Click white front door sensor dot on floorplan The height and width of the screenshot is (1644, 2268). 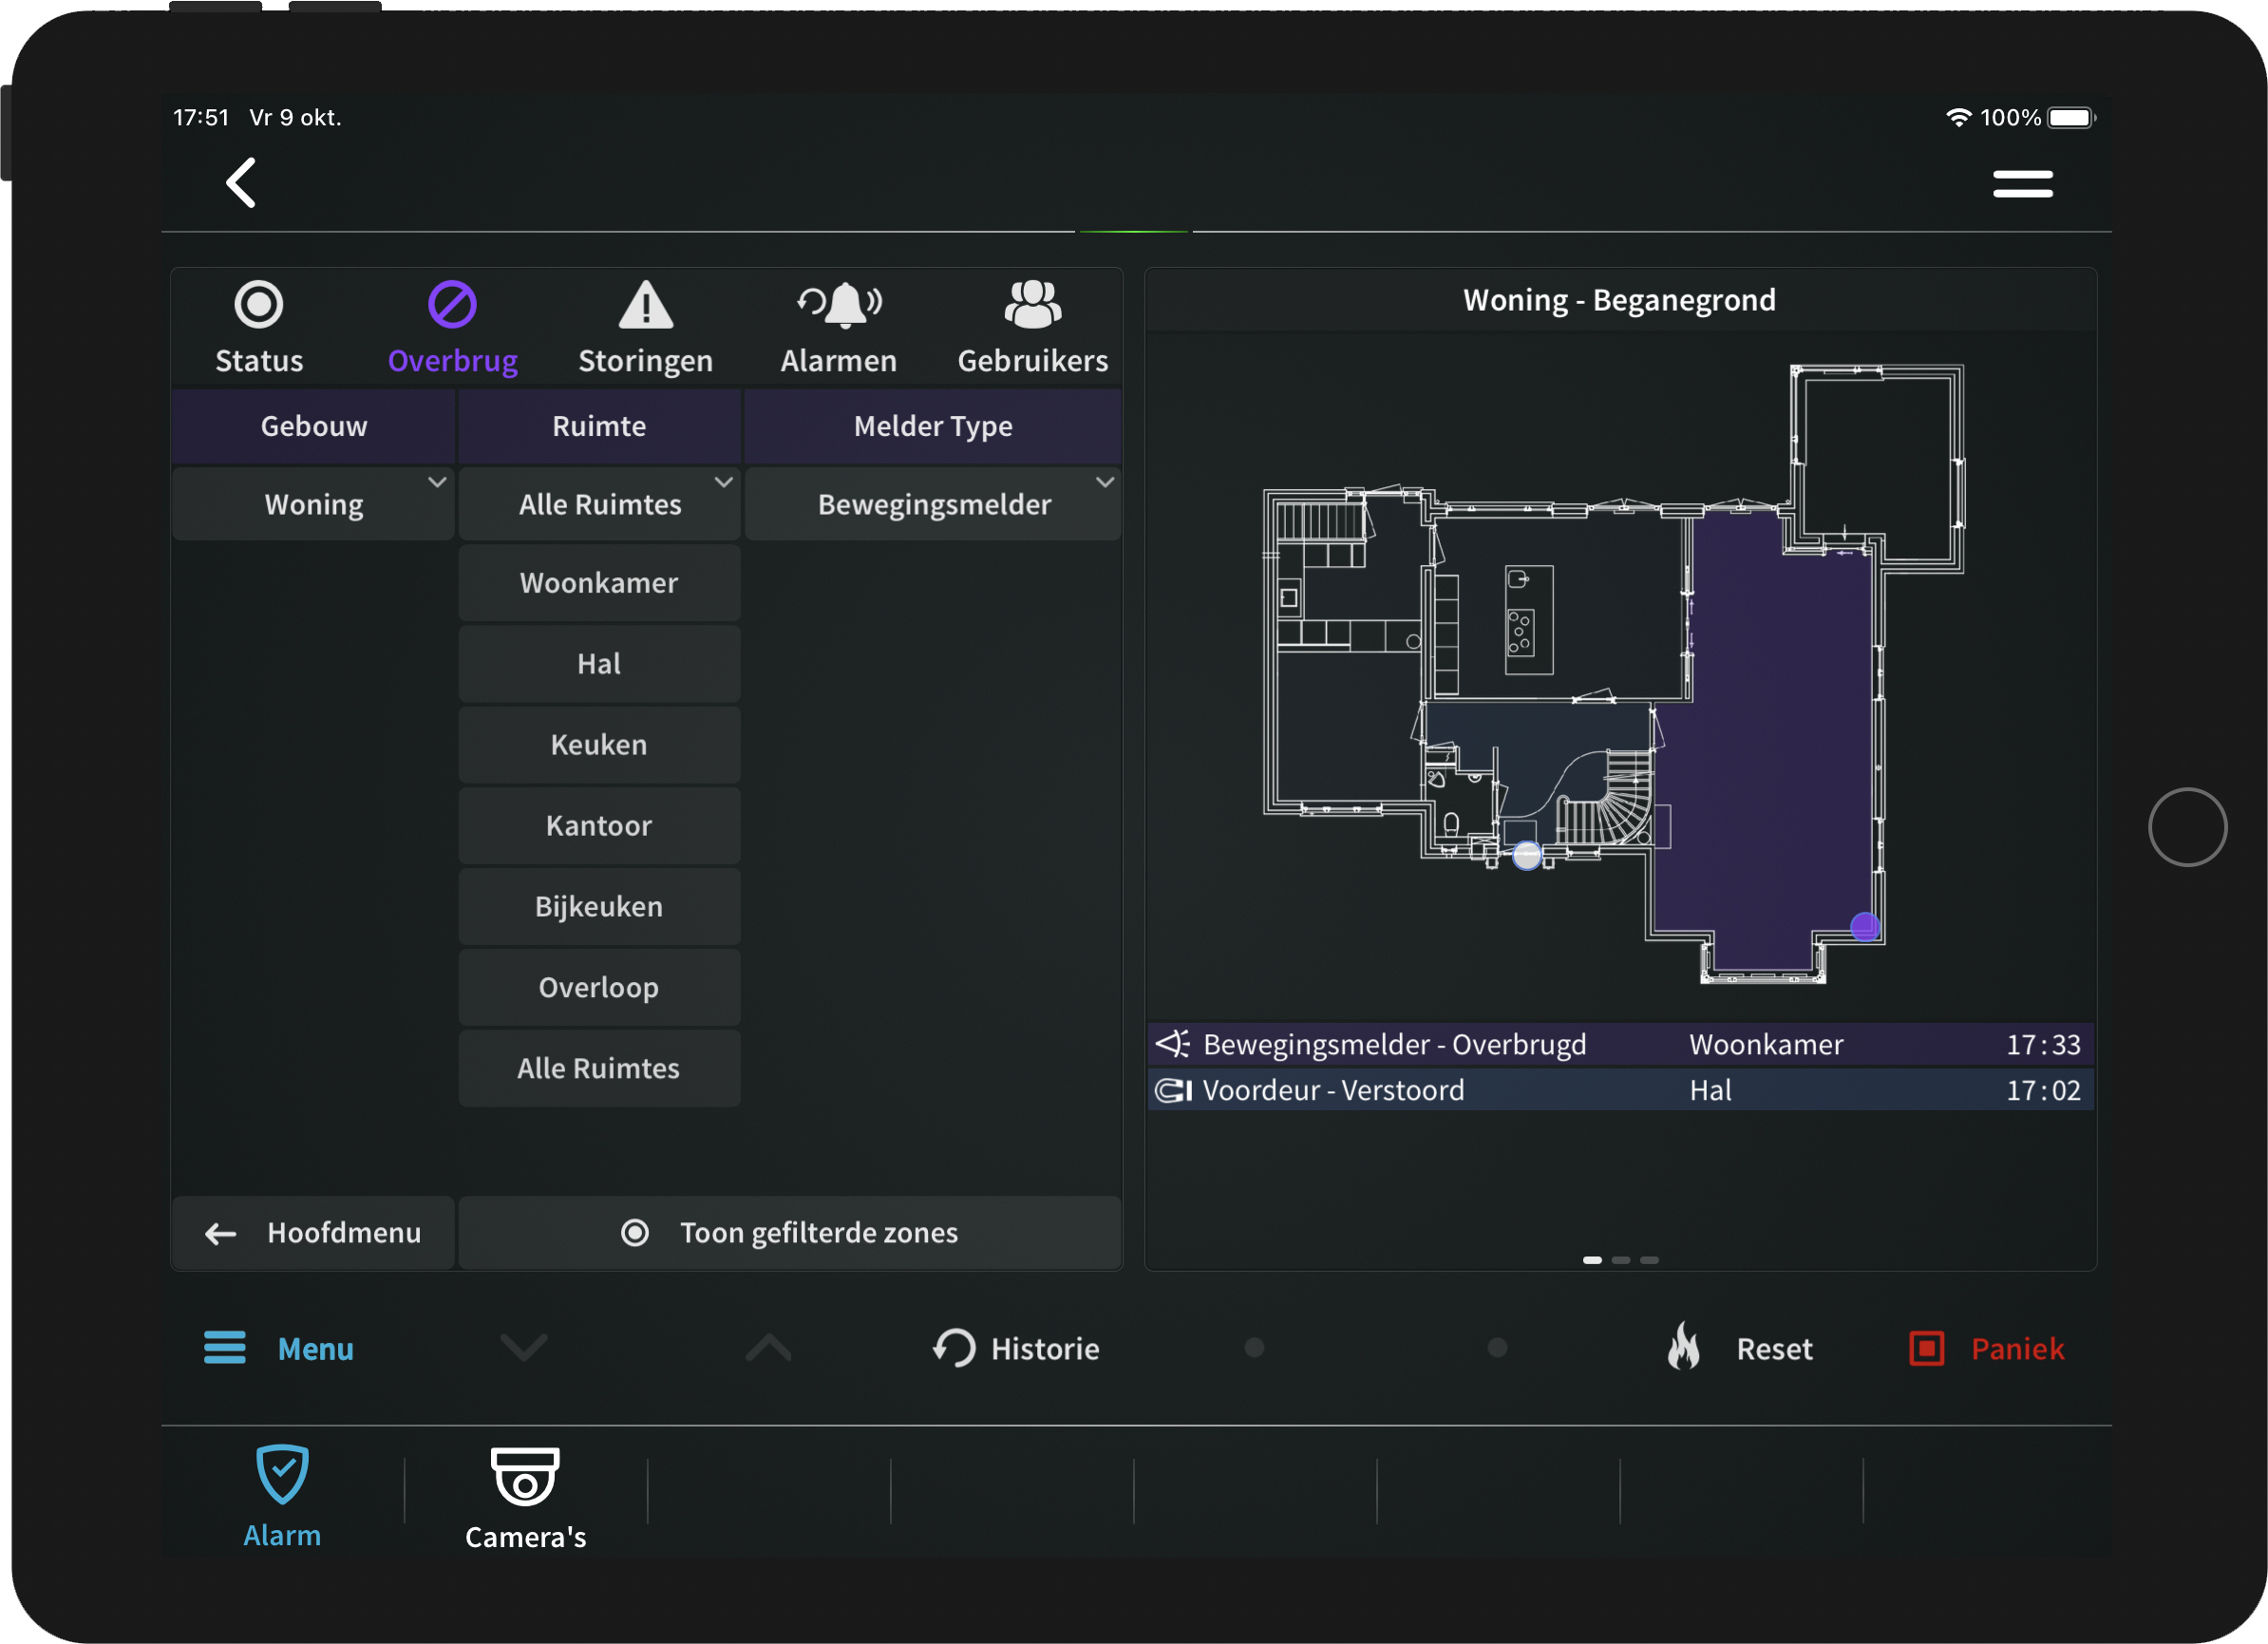click(1527, 855)
